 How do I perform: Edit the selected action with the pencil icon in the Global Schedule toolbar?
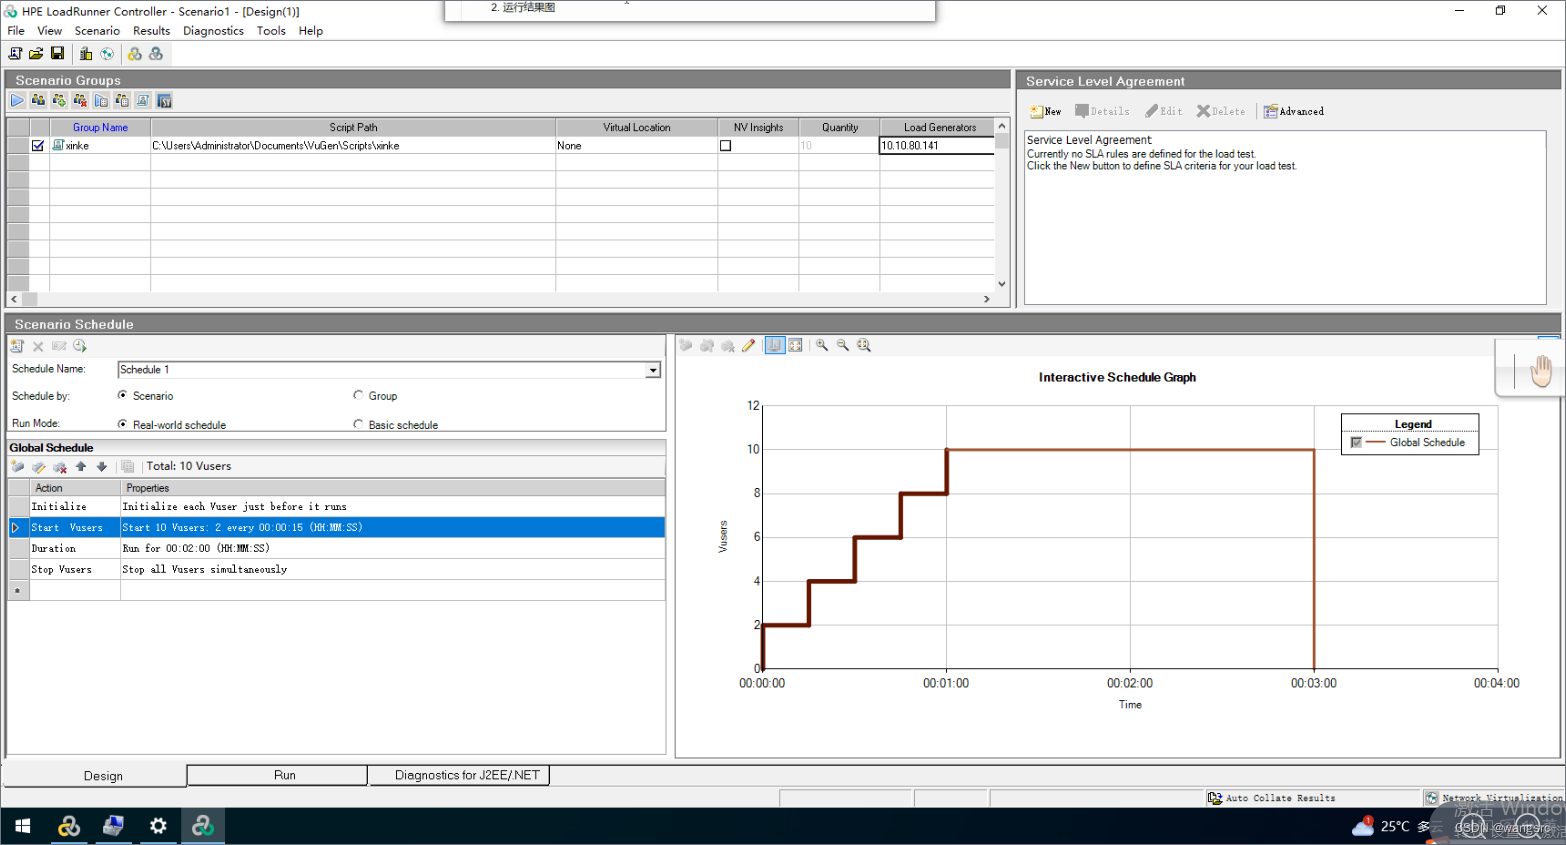pyautogui.click(x=38, y=467)
